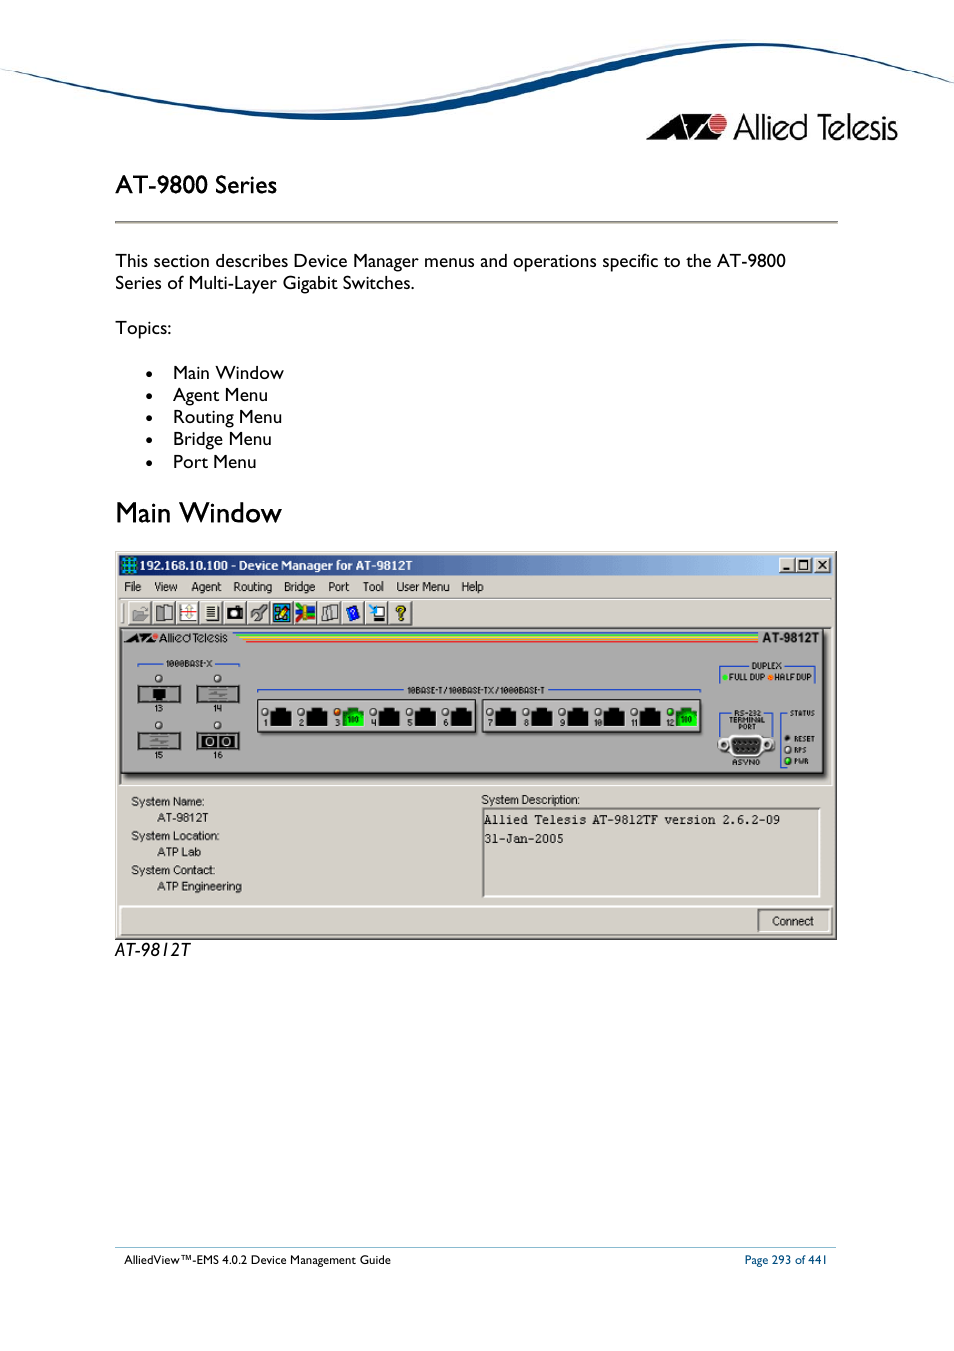Click the RS-232 terminal port connector
This screenshot has width=954, height=1351.
point(746,745)
